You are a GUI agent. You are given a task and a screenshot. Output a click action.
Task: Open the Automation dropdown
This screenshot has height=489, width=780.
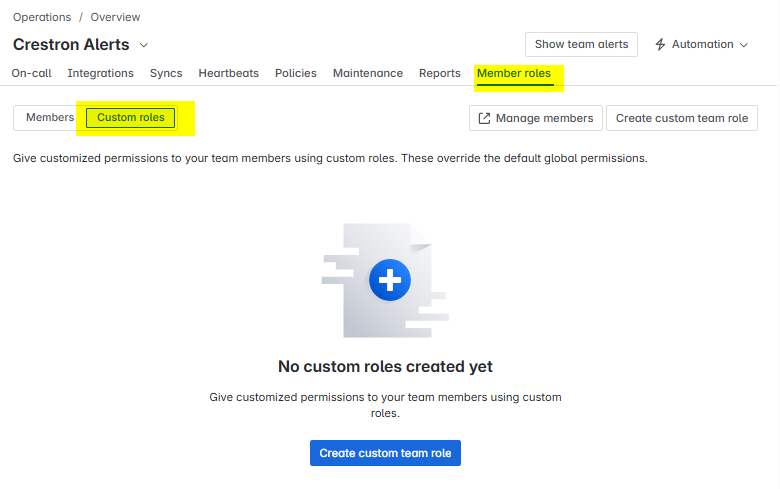[x=701, y=44]
